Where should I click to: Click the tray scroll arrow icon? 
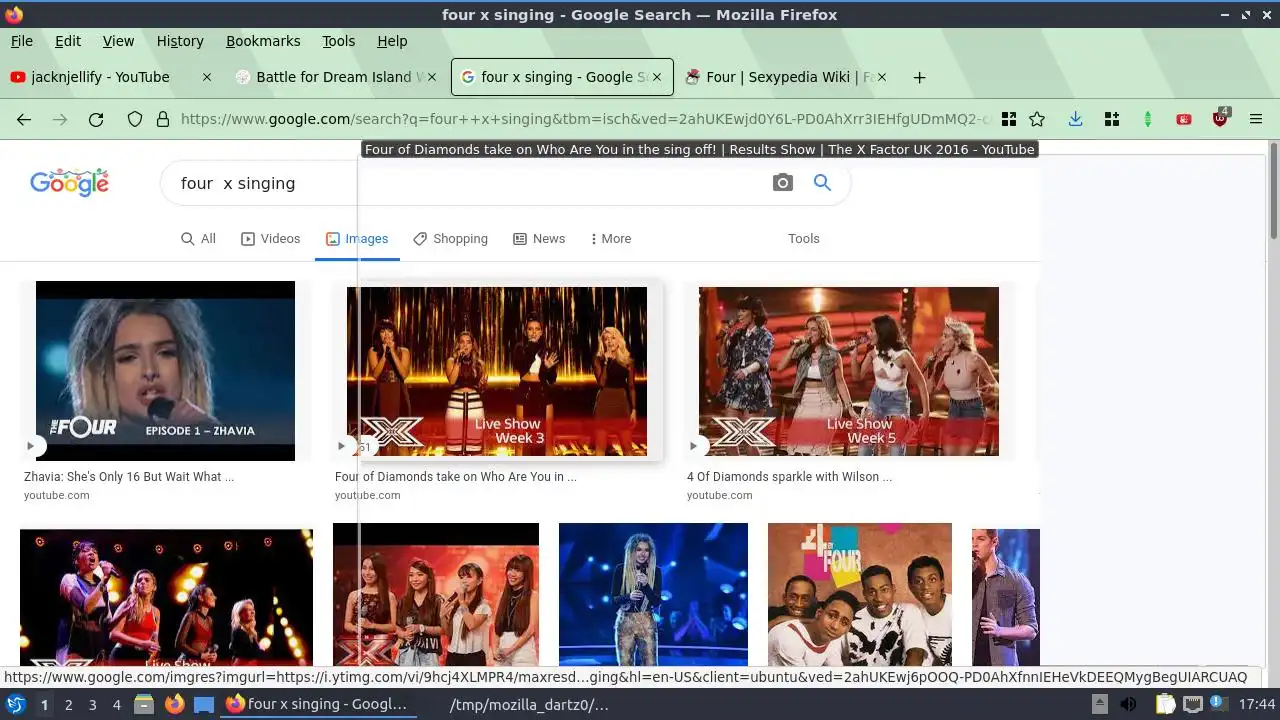pyautogui.click(x=1099, y=704)
